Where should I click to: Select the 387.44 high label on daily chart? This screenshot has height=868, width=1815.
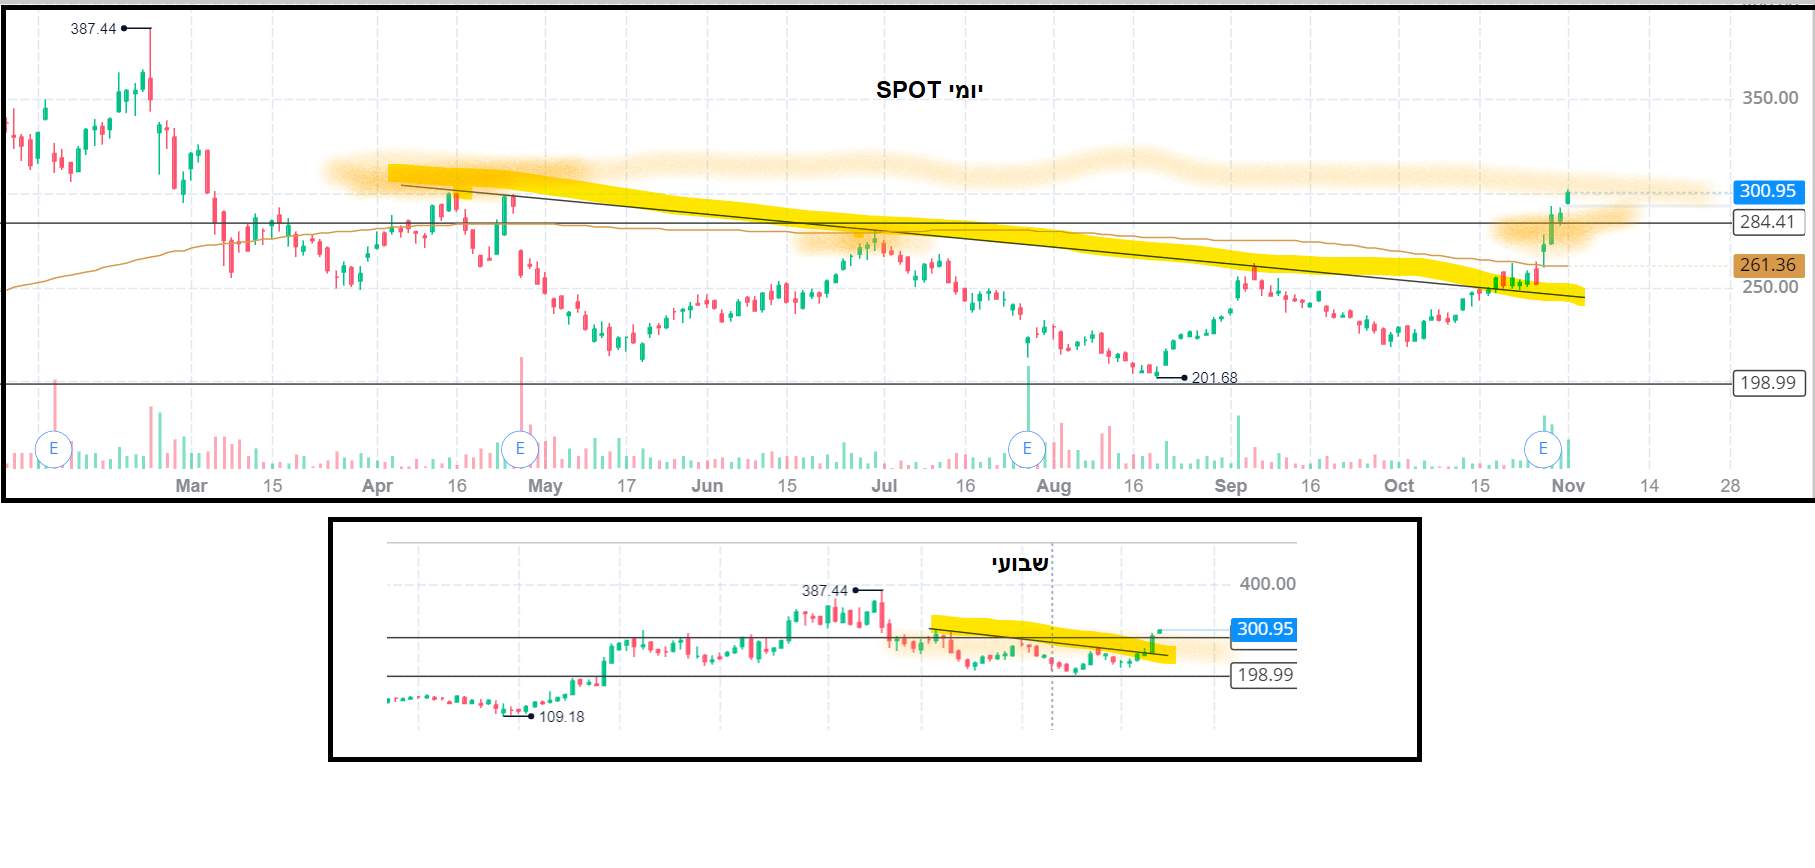click(93, 29)
